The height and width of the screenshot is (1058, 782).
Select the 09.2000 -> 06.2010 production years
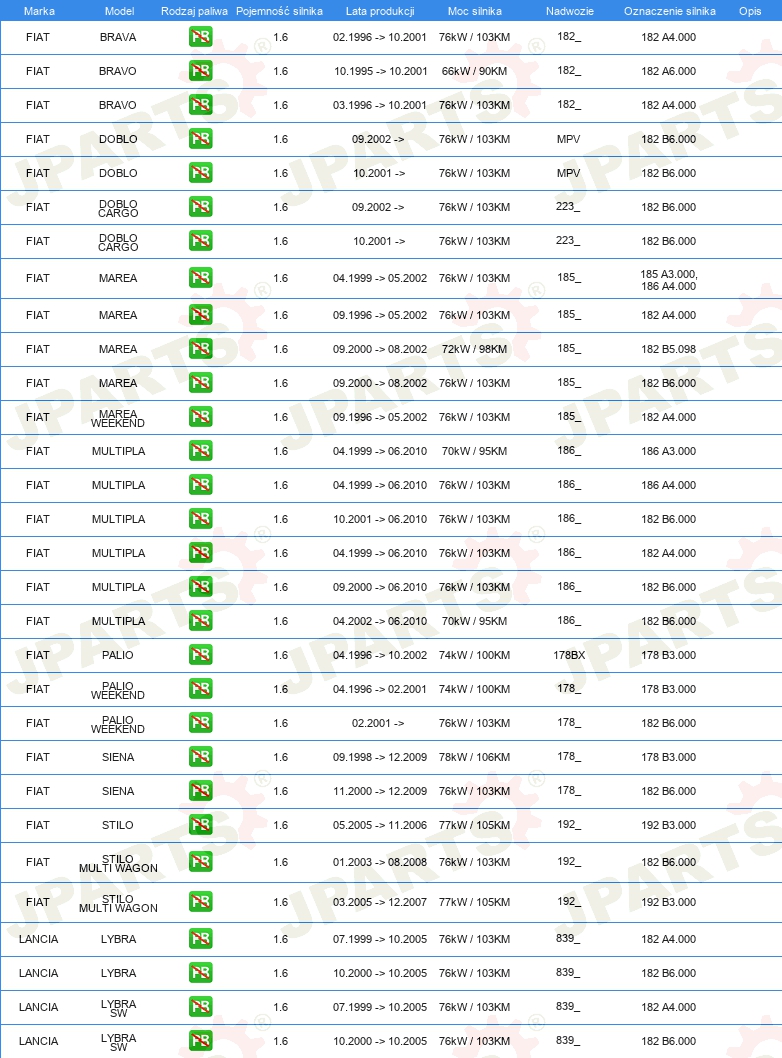(x=380, y=587)
